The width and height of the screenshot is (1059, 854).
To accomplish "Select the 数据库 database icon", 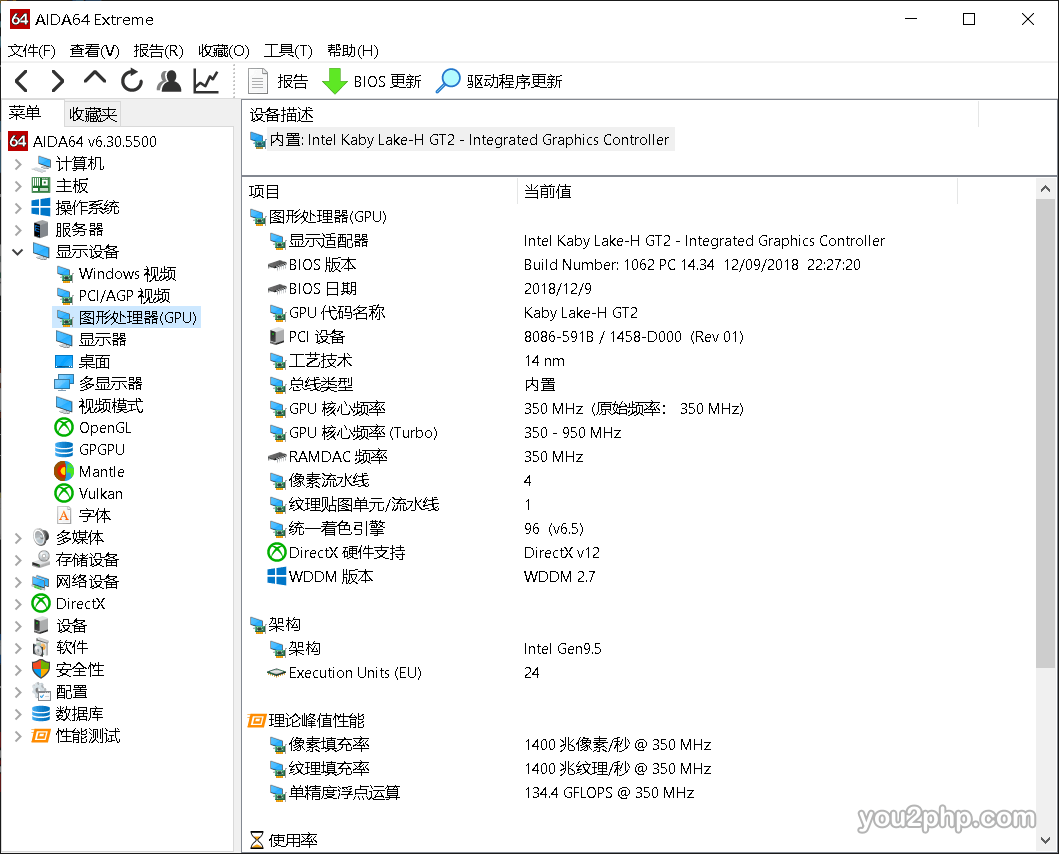I will coord(41,713).
